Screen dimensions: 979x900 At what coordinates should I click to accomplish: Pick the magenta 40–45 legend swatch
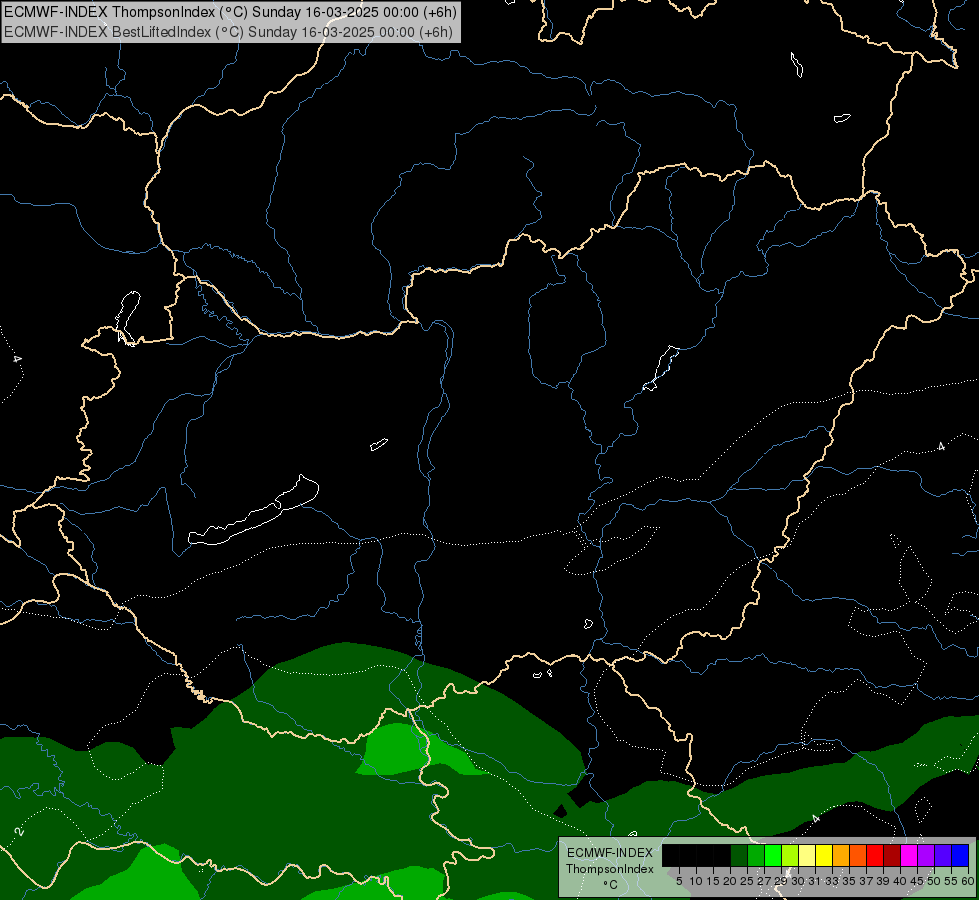[909, 855]
